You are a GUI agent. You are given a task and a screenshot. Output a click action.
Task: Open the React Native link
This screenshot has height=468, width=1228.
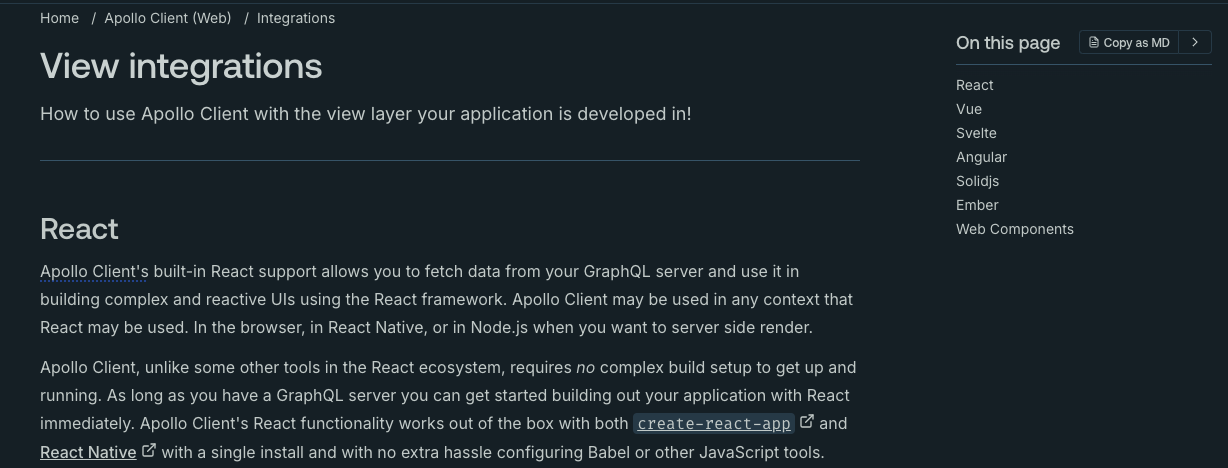click(88, 452)
